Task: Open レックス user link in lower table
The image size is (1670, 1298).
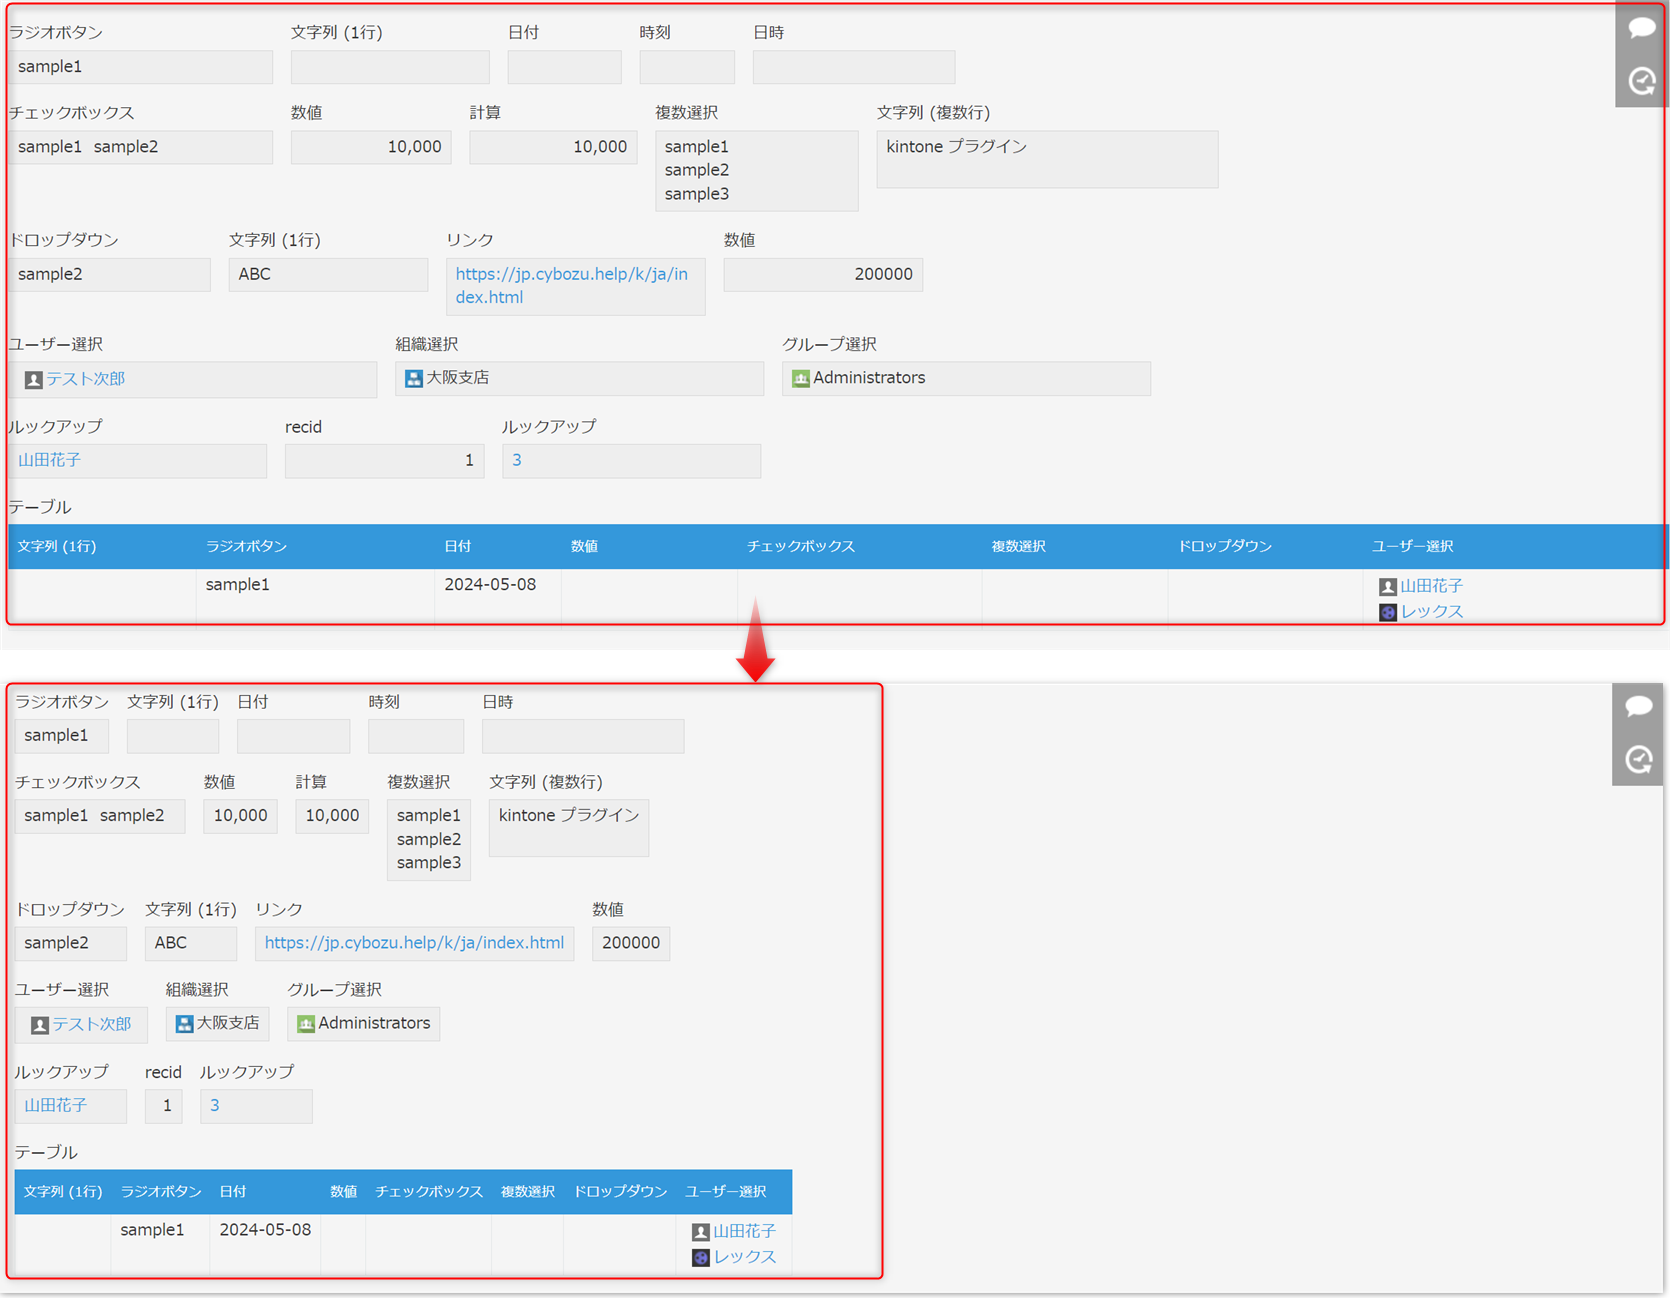Action: [745, 1256]
